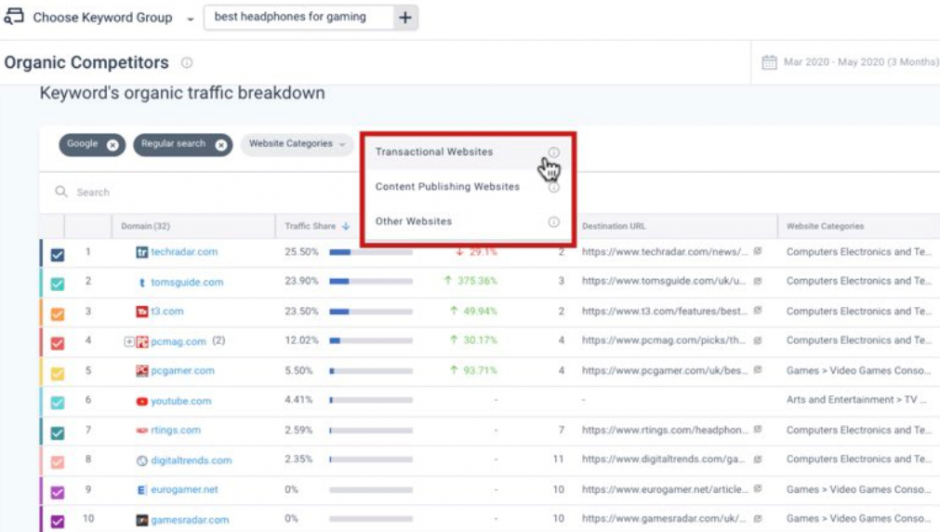Open the pcmag.com domain link
The height and width of the screenshot is (532, 940).
pos(178,341)
